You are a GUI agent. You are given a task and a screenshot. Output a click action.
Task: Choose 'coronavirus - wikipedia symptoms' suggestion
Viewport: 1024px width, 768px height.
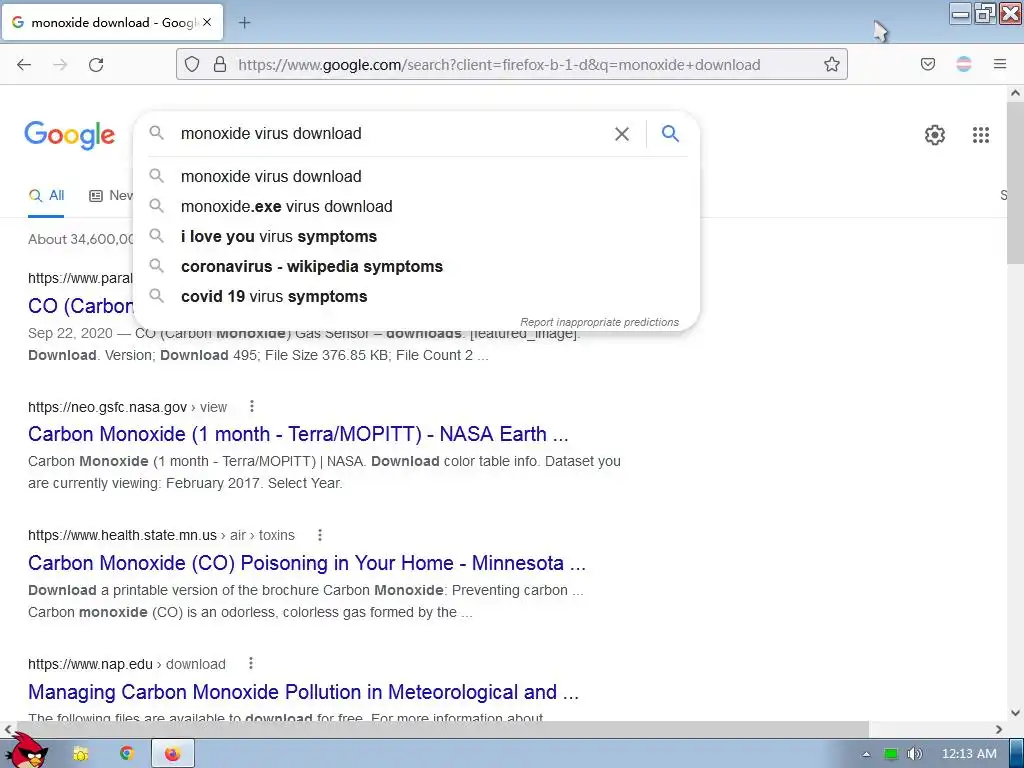pos(417,266)
